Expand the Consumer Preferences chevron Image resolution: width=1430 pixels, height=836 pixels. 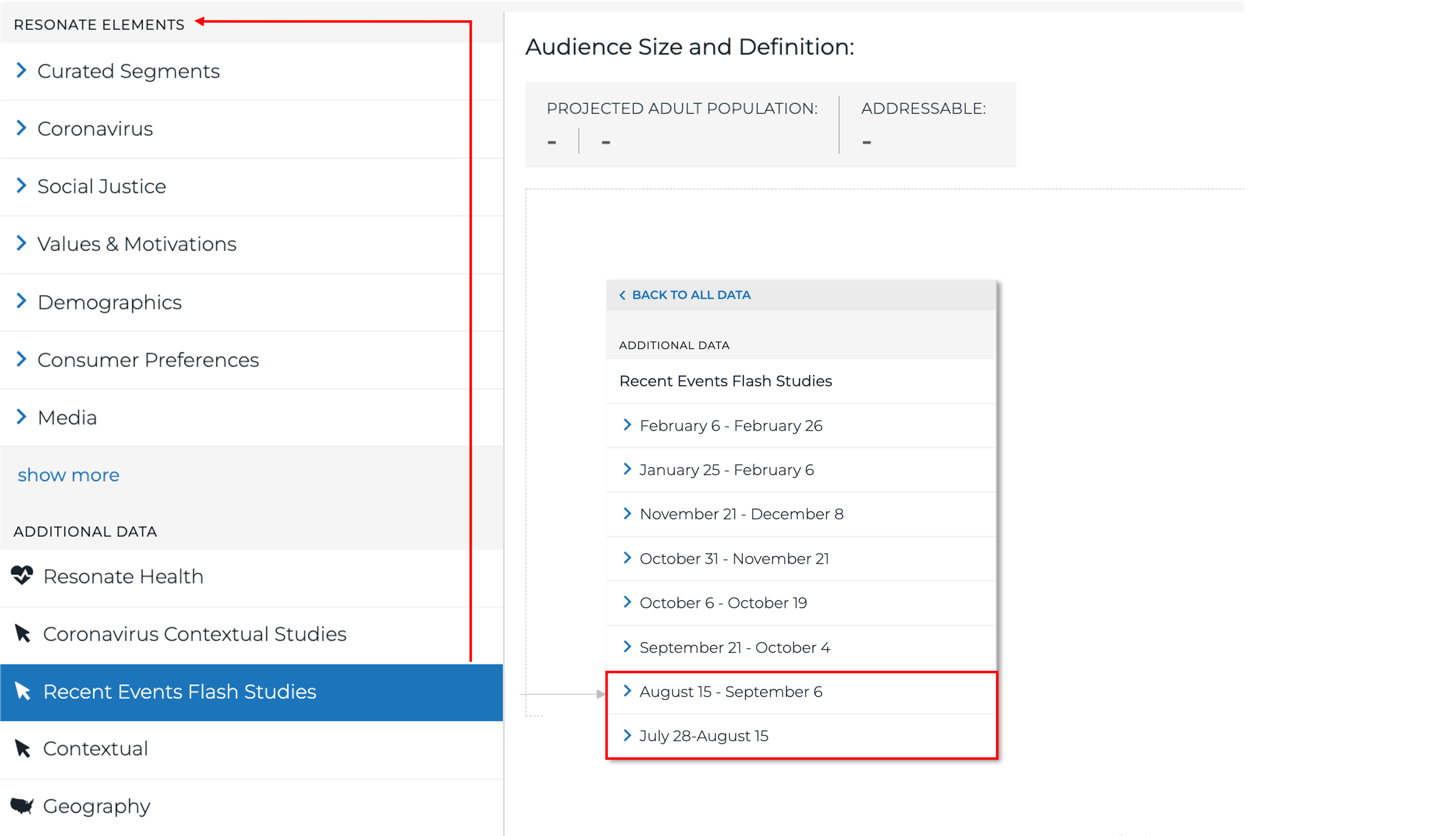point(21,359)
